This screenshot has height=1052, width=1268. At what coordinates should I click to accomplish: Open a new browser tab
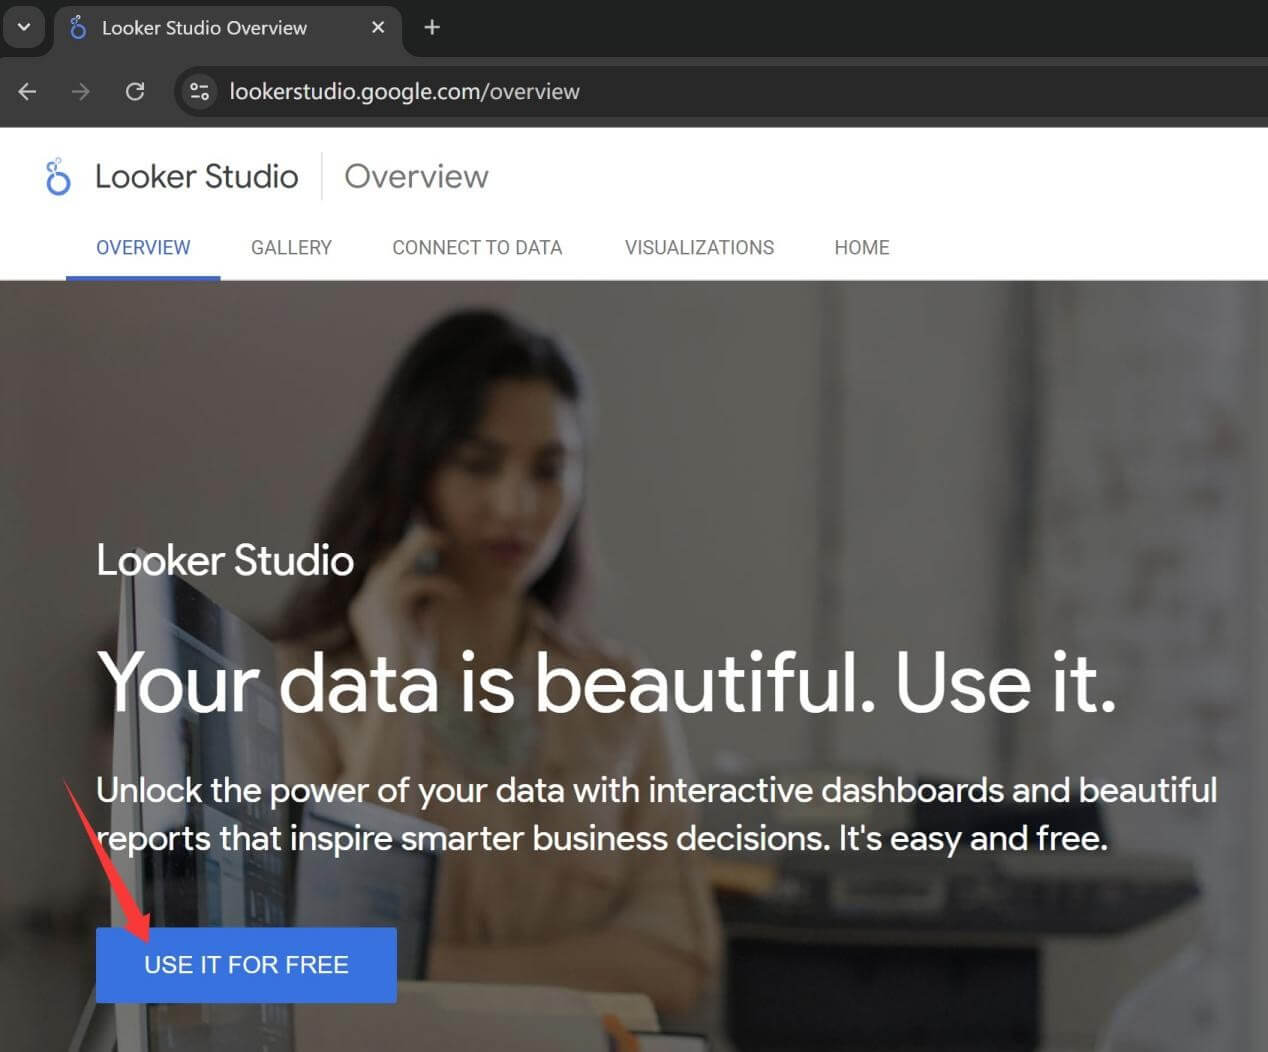click(432, 28)
